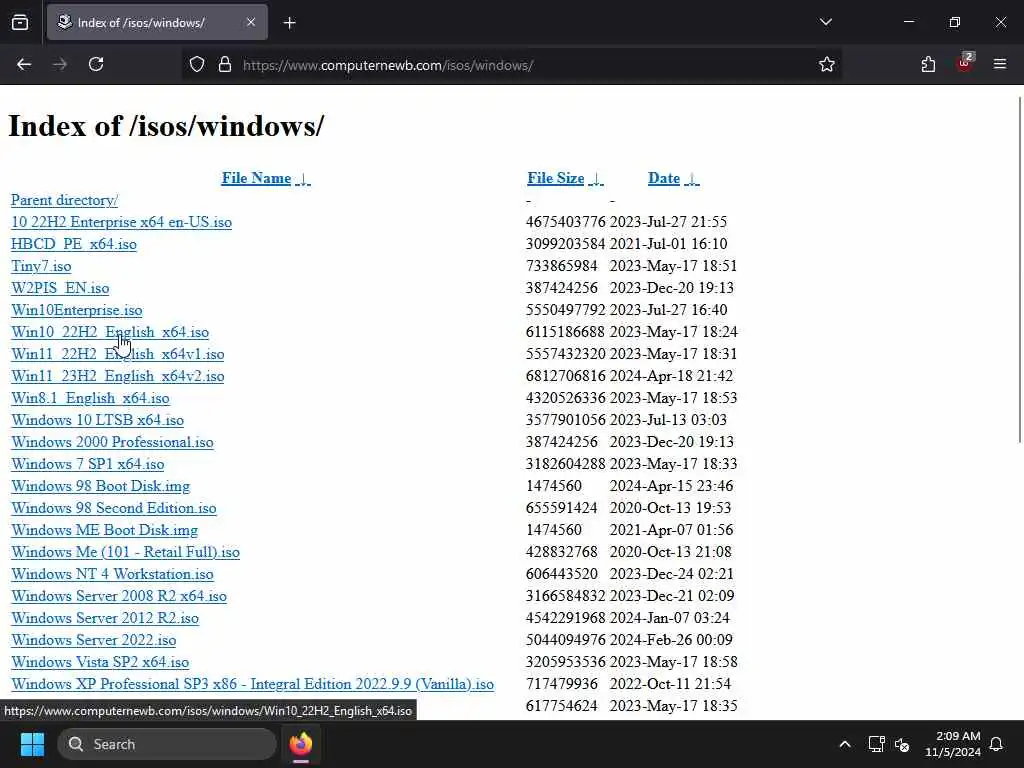
Task: Open the W2PIS_EN.iso link
Action: (x=60, y=288)
